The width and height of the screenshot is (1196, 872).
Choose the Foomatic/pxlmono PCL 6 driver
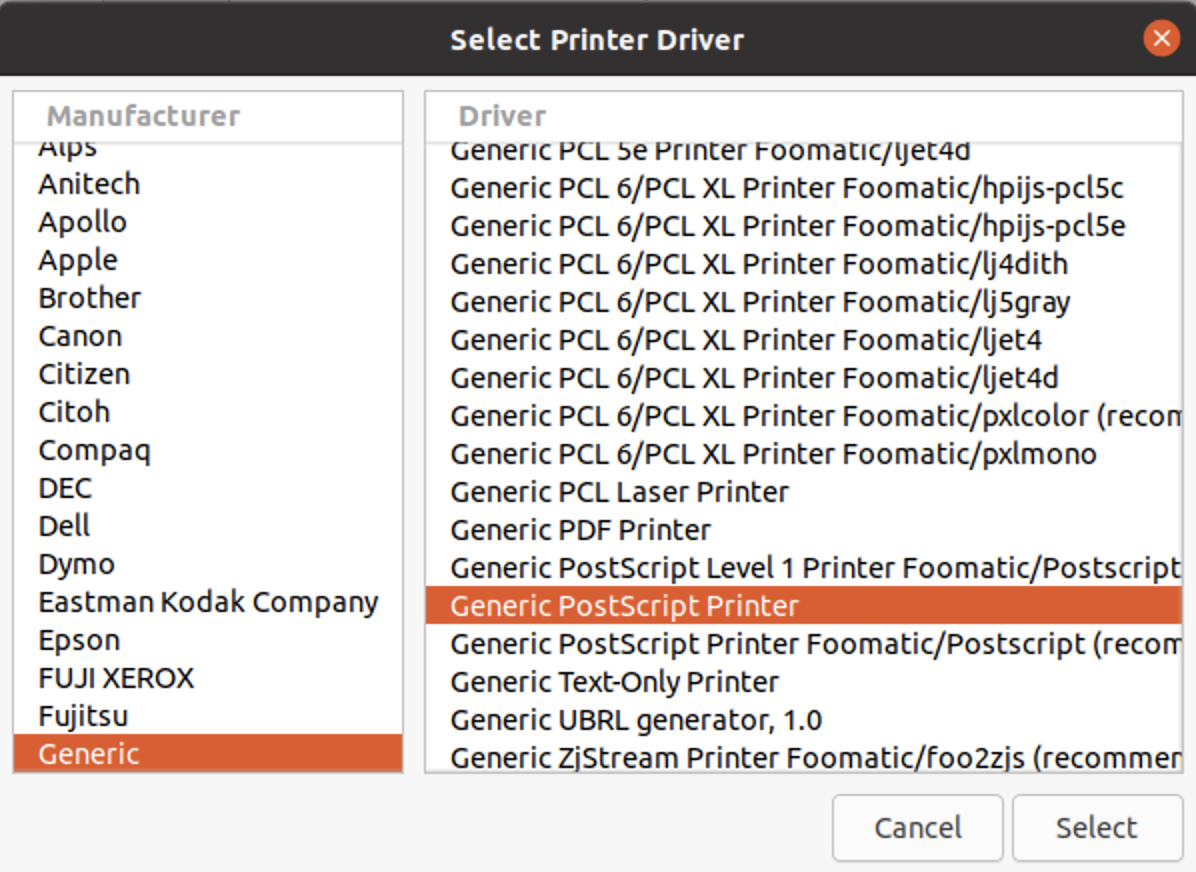coord(772,454)
